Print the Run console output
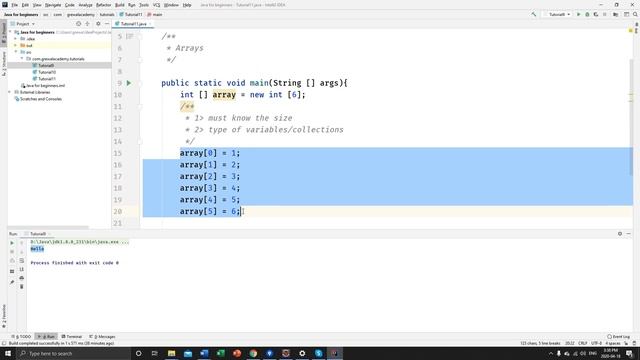 pyautogui.click(x=22, y=278)
